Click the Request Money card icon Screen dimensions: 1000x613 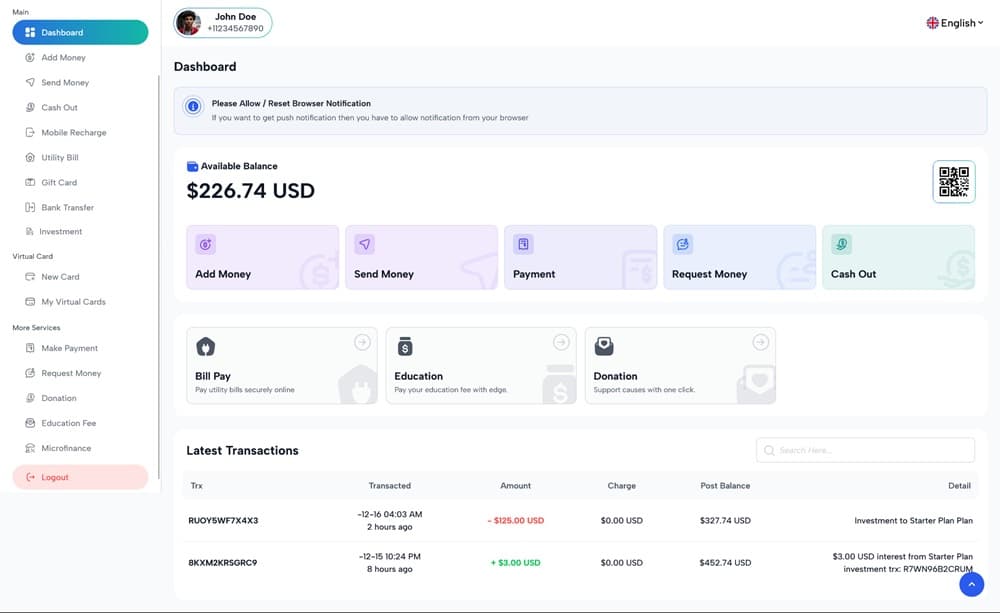pos(683,244)
